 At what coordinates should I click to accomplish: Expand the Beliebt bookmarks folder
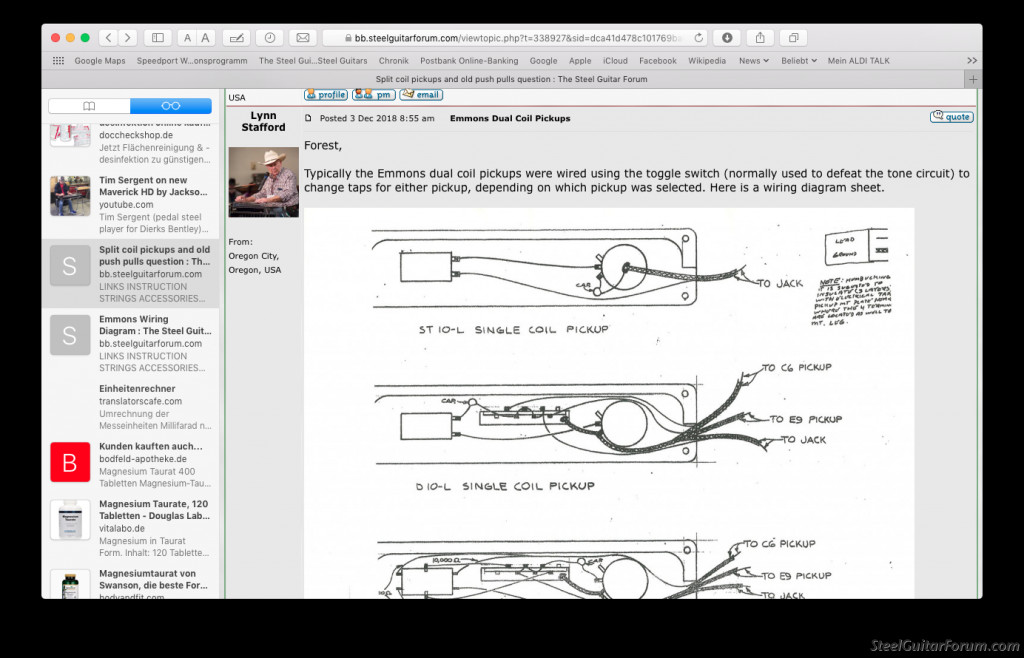click(799, 61)
